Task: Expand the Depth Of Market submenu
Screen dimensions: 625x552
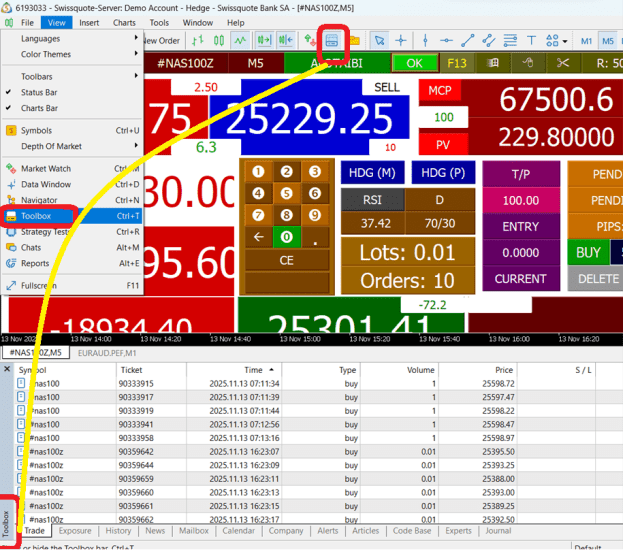Action: point(72,146)
